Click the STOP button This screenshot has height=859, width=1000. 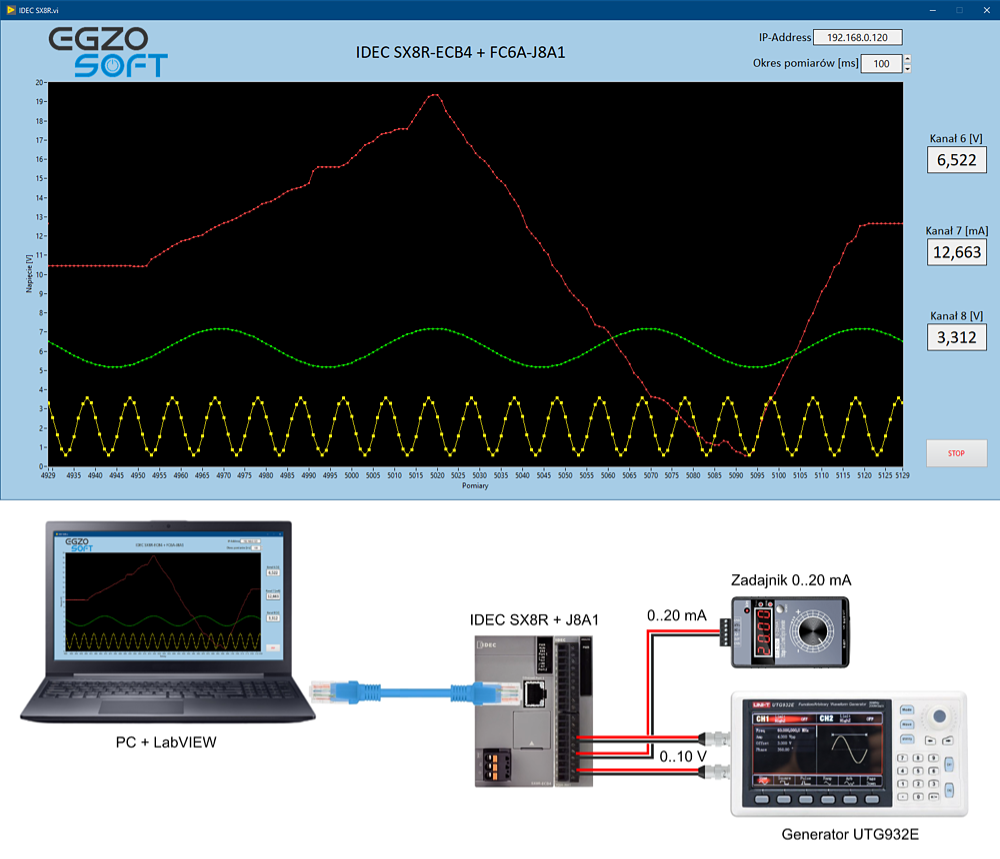[956, 453]
